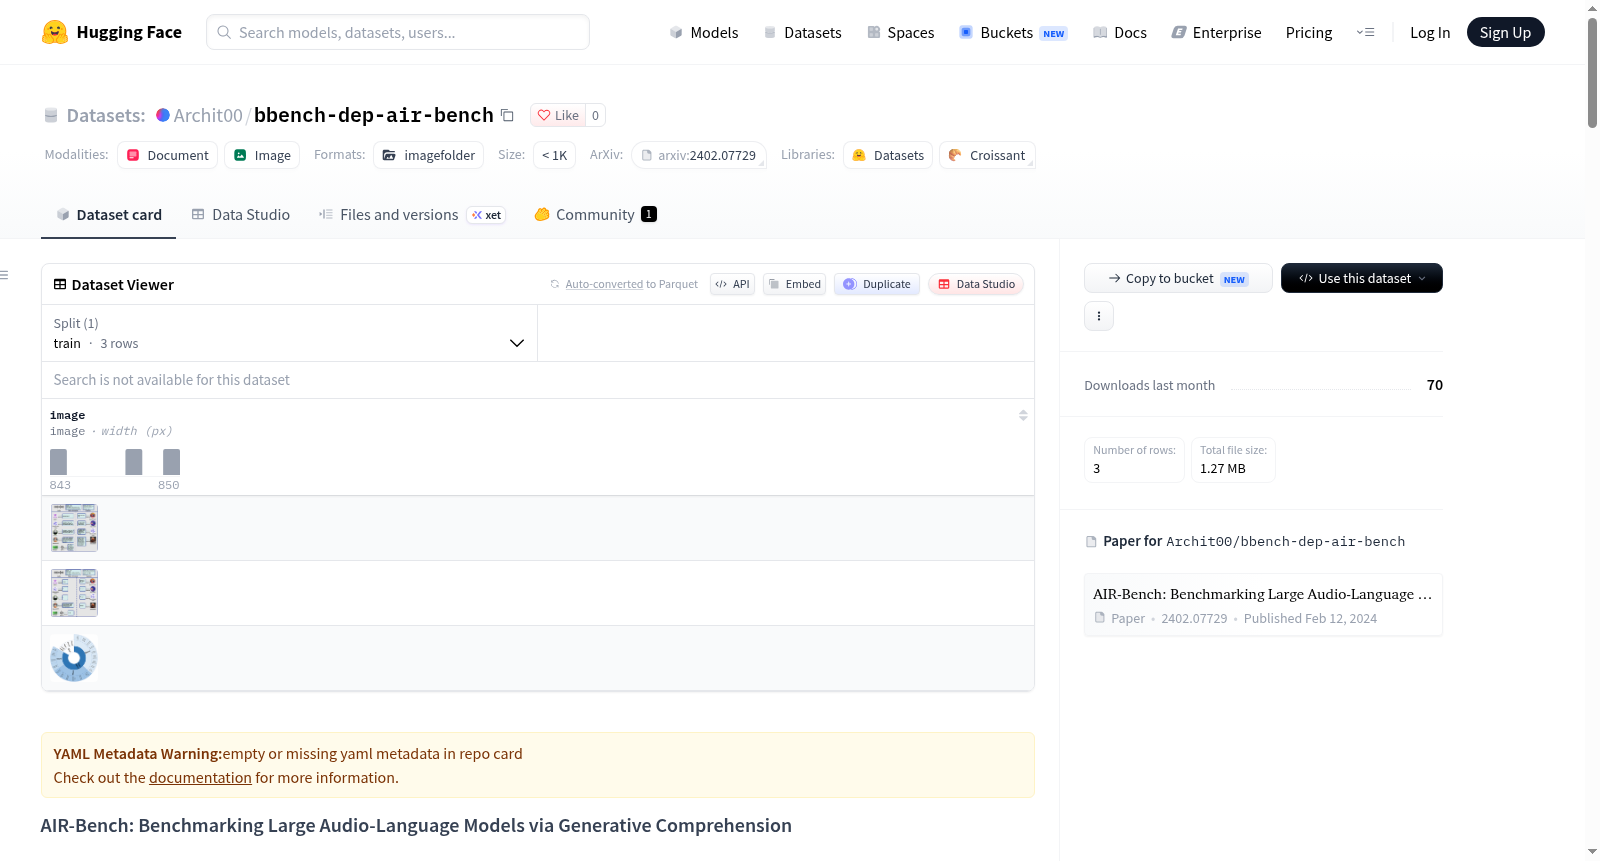Expand the navigation overflow menu icon
1600x861 pixels.
click(1365, 32)
